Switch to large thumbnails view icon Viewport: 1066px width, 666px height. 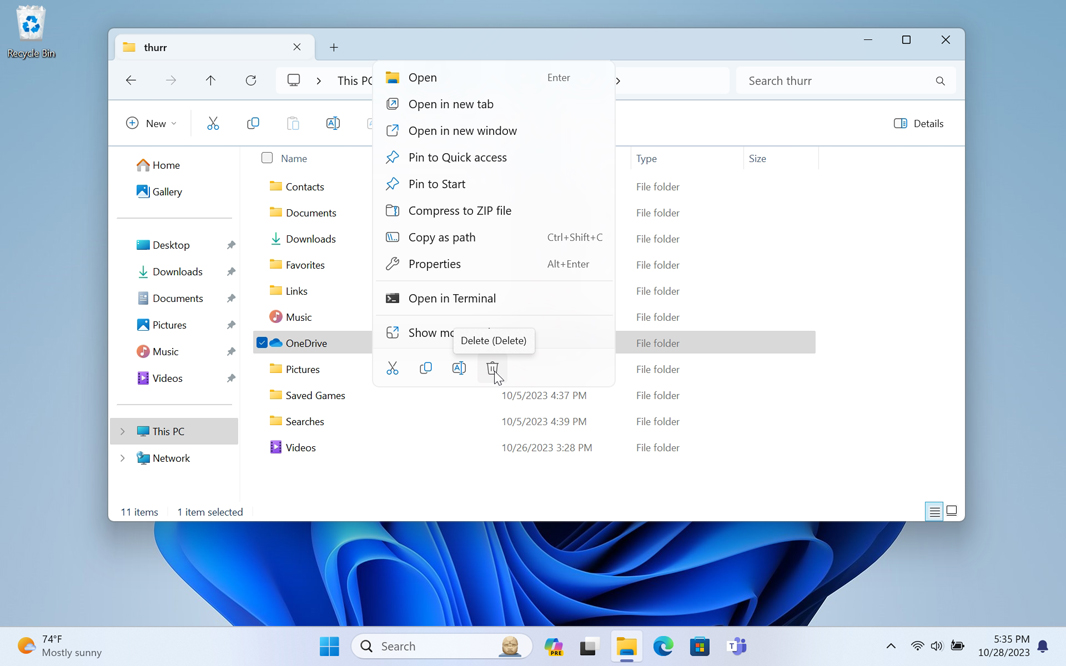pos(952,511)
